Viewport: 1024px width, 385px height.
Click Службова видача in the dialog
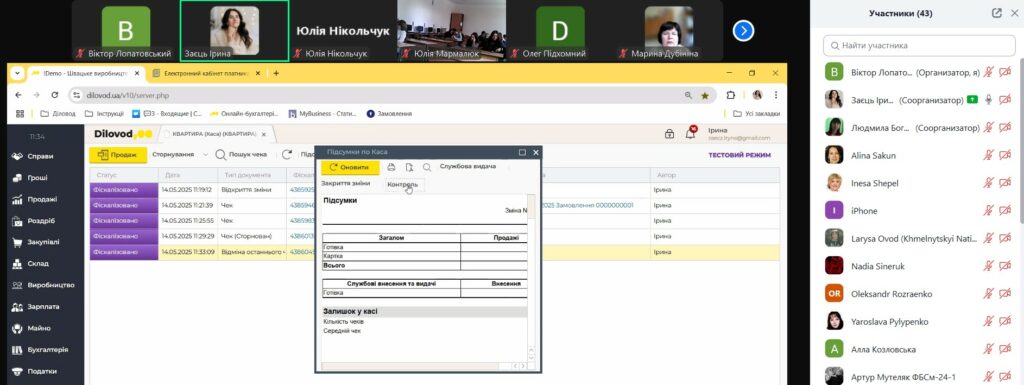tap(468, 166)
